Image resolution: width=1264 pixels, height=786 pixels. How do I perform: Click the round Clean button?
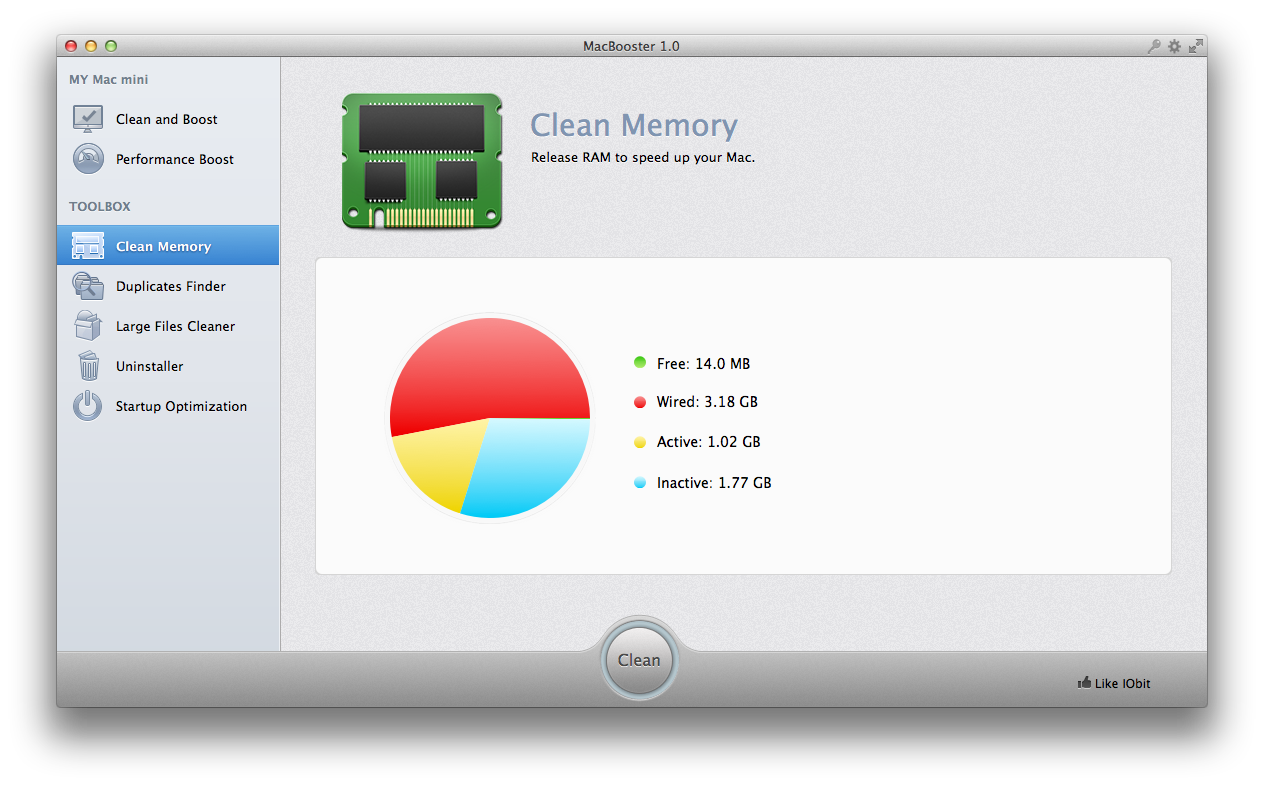coord(639,660)
